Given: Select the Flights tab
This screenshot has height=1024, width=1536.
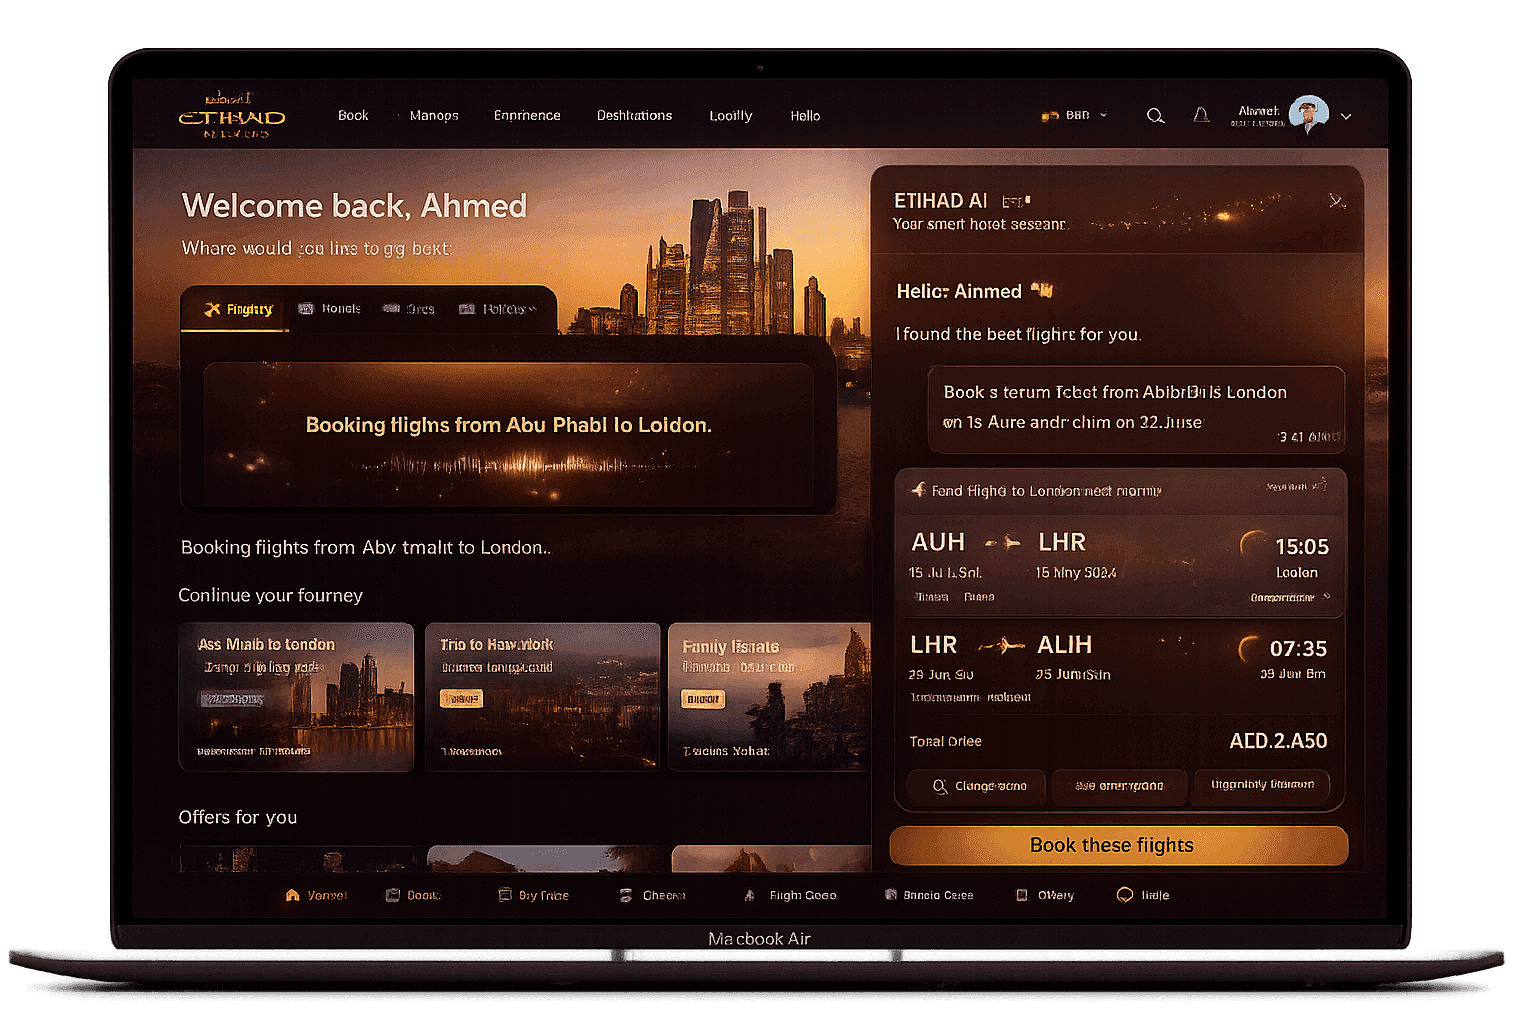Looking at the screenshot, I should (238, 309).
